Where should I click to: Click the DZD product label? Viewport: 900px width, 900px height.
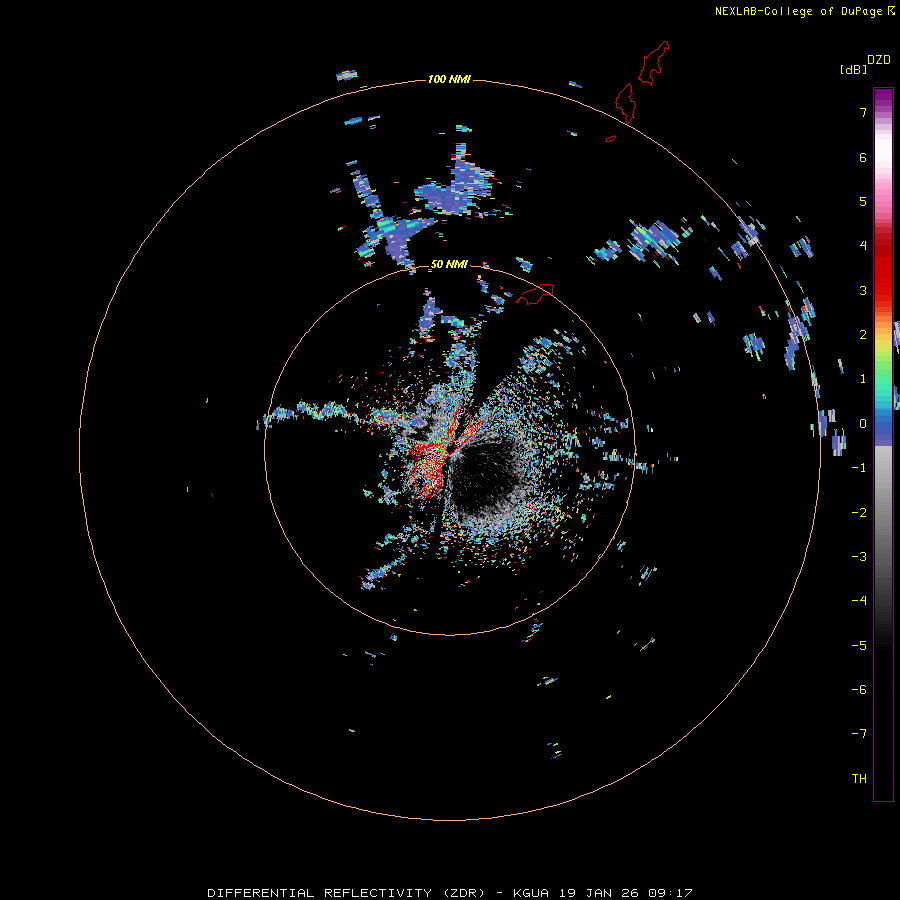point(878,60)
